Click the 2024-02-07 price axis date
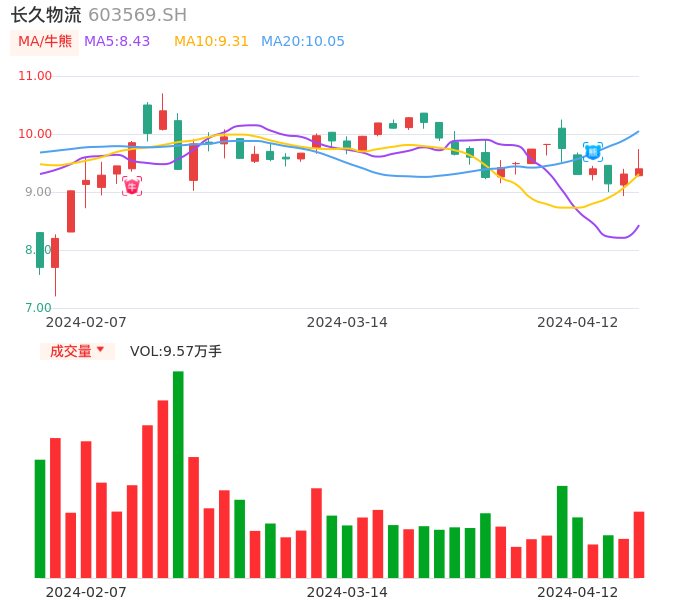Viewport: 686px width, 606px height. (x=86, y=322)
